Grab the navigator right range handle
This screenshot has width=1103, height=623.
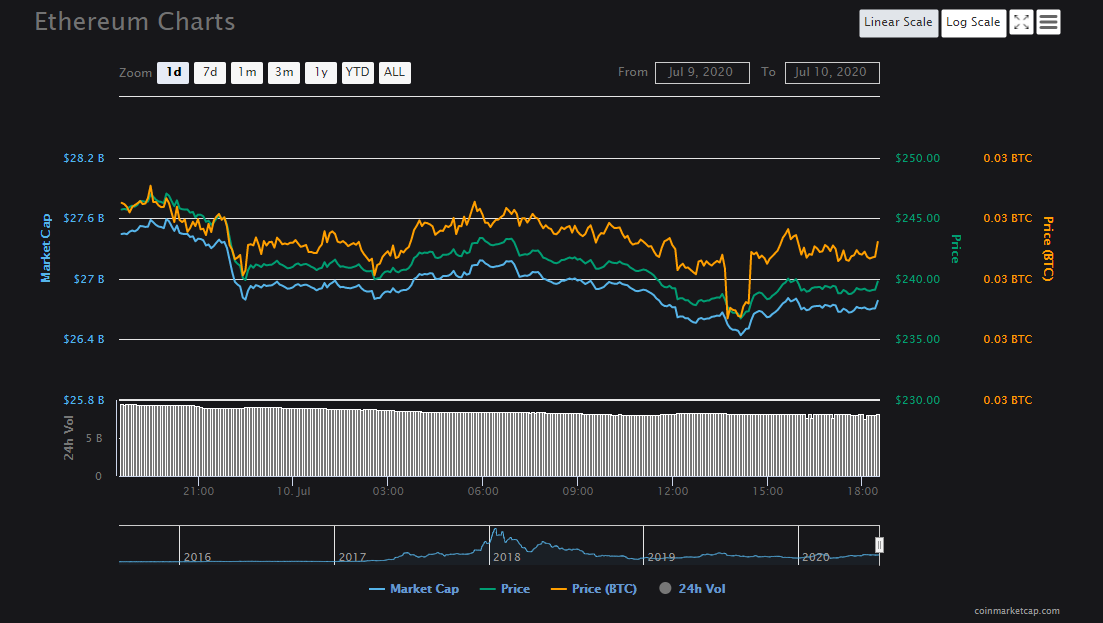(879, 545)
